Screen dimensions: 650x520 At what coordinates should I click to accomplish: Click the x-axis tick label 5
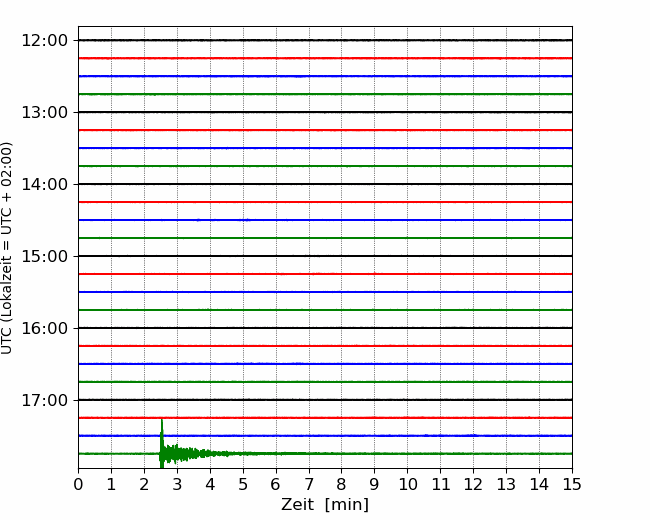click(243, 484)
